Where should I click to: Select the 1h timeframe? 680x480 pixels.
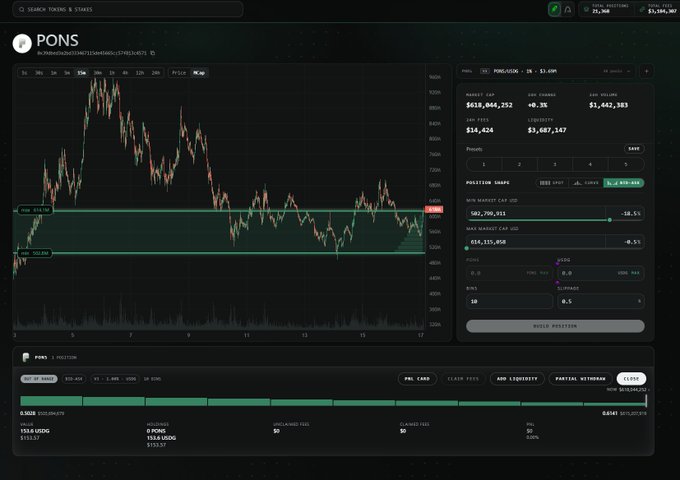112,73
